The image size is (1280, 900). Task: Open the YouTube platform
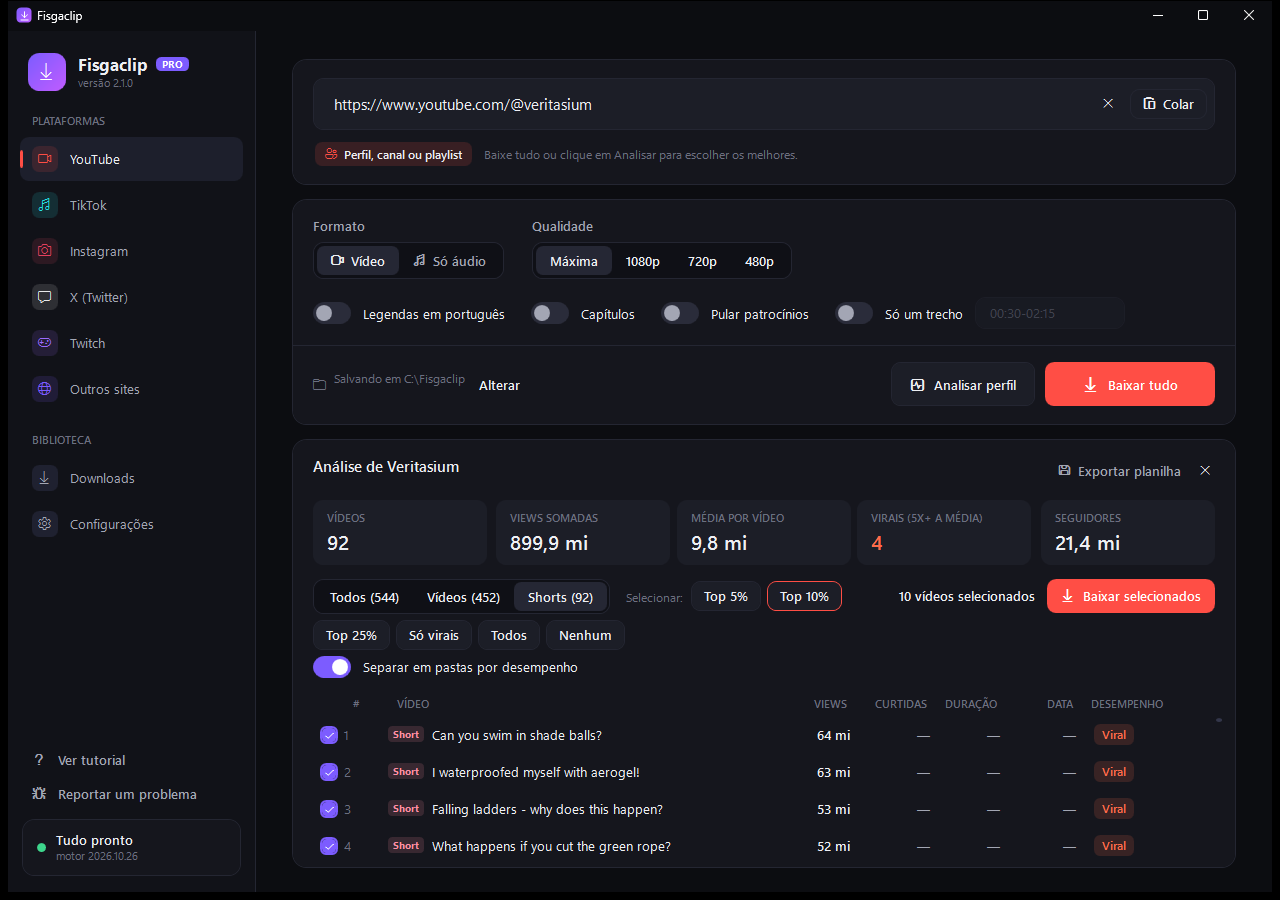[x=131, y=159]
